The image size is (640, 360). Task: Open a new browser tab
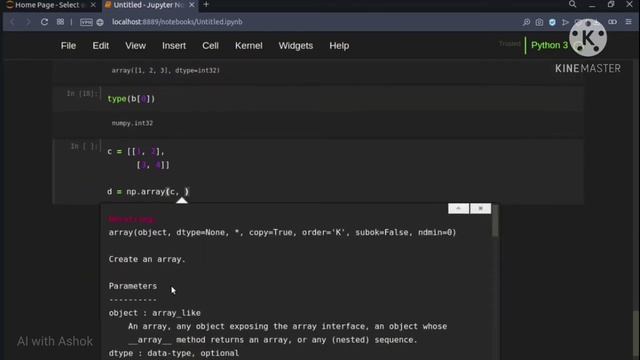(206, 4)
